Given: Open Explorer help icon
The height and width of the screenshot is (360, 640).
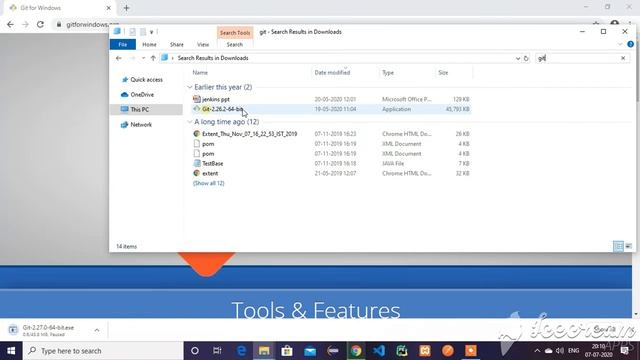Looking at the screenshot, I should pos(630,44).
